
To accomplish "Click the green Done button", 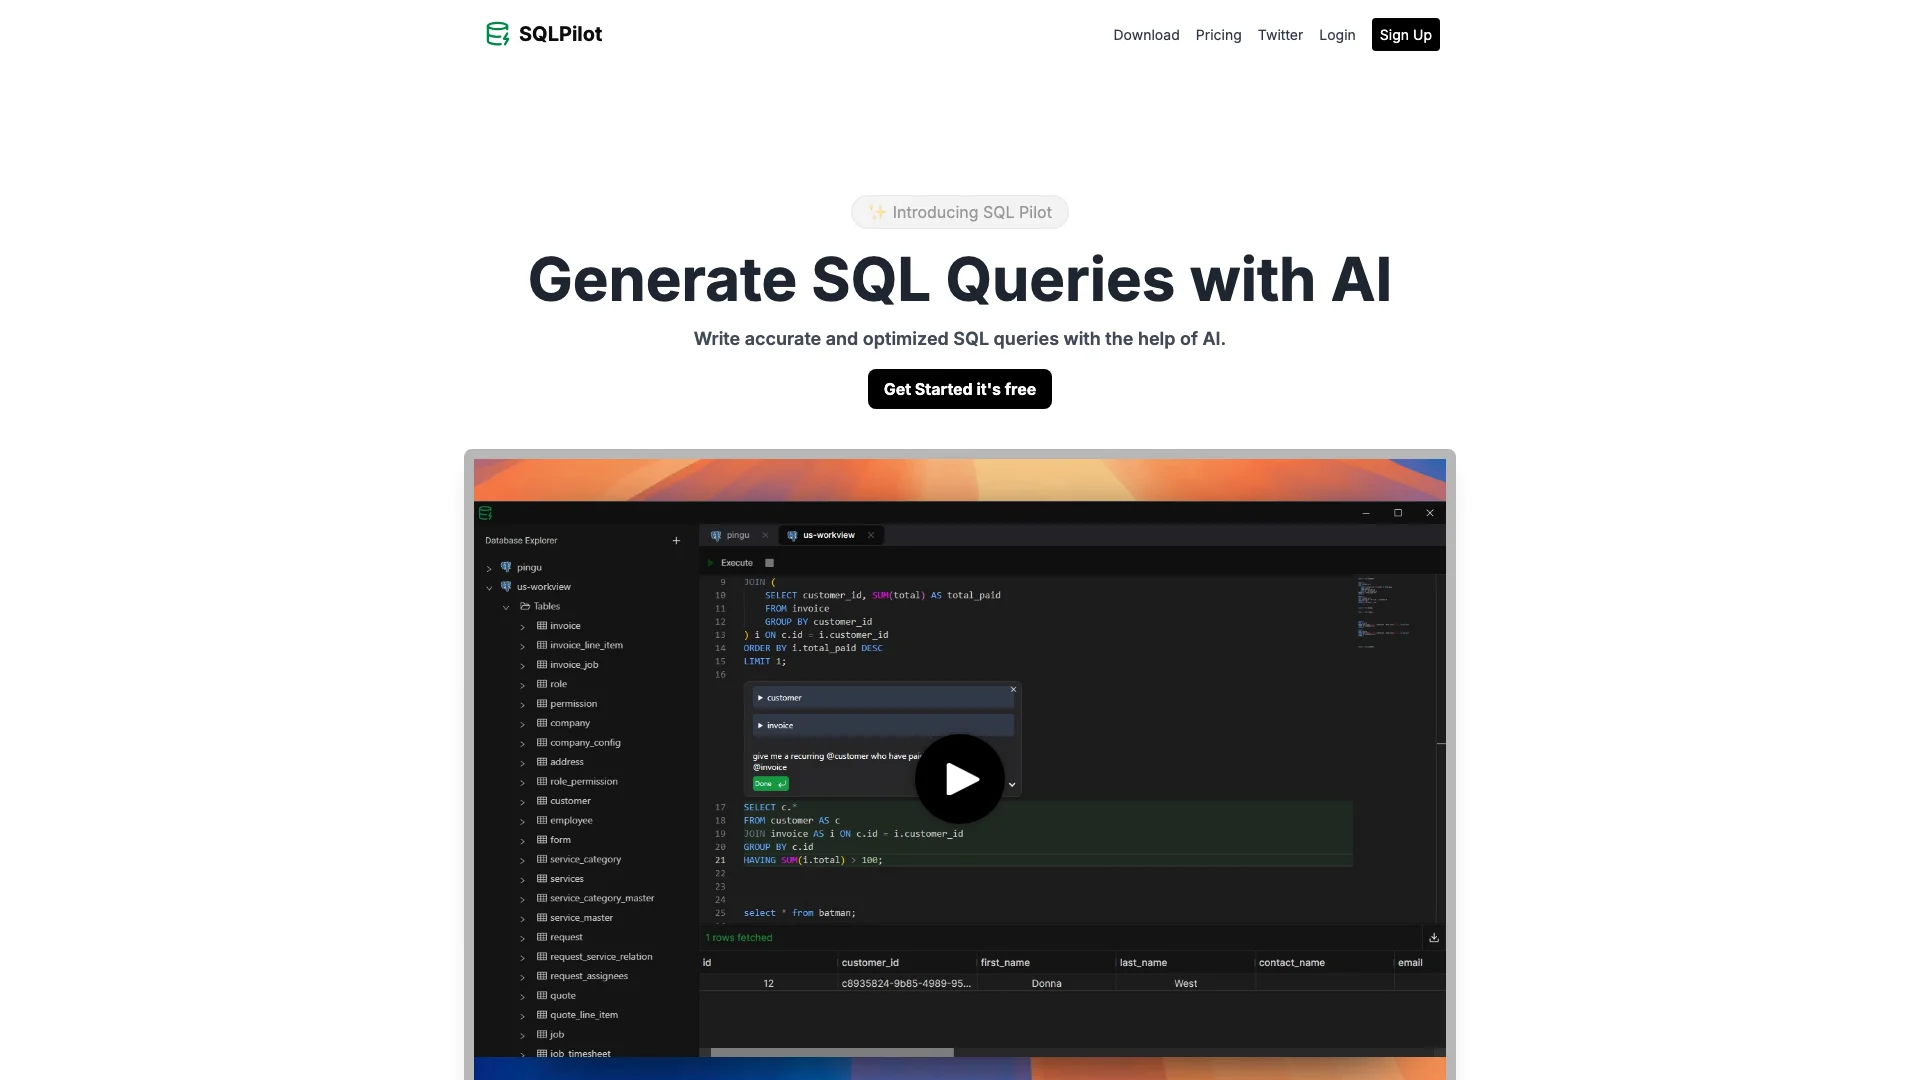I will click(770, 784).
